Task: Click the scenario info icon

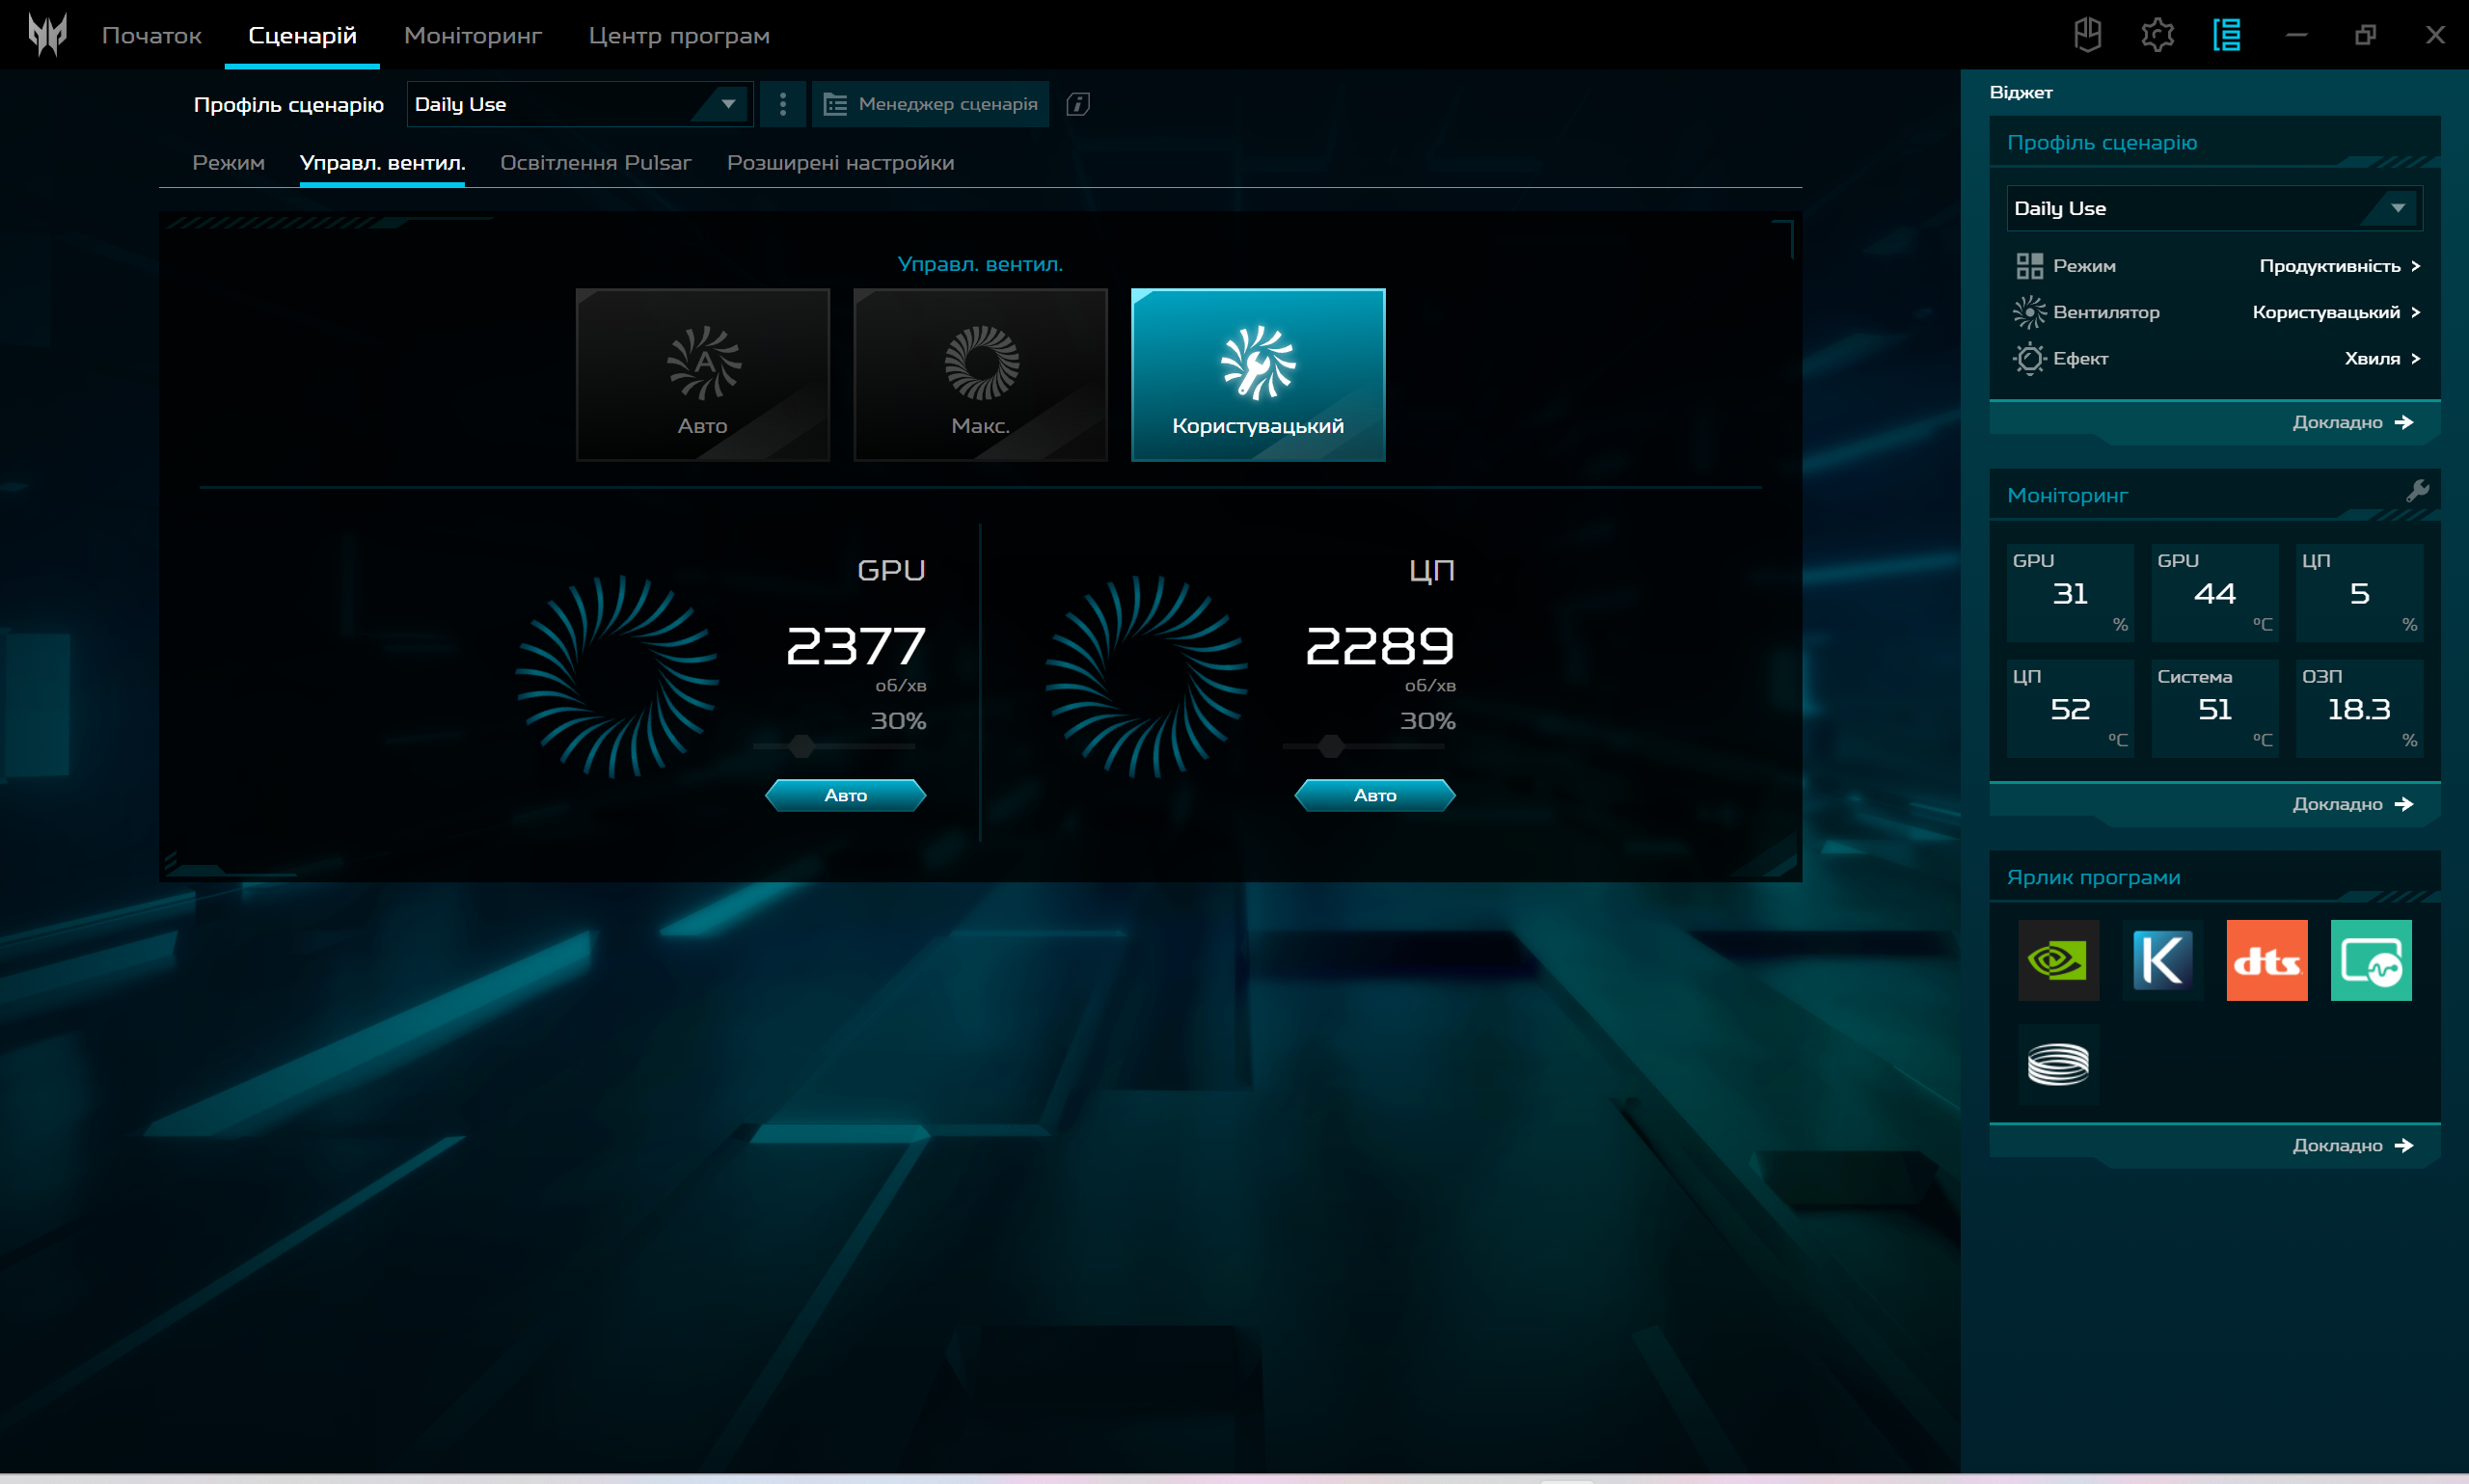Action: [x=1077, y=104]
